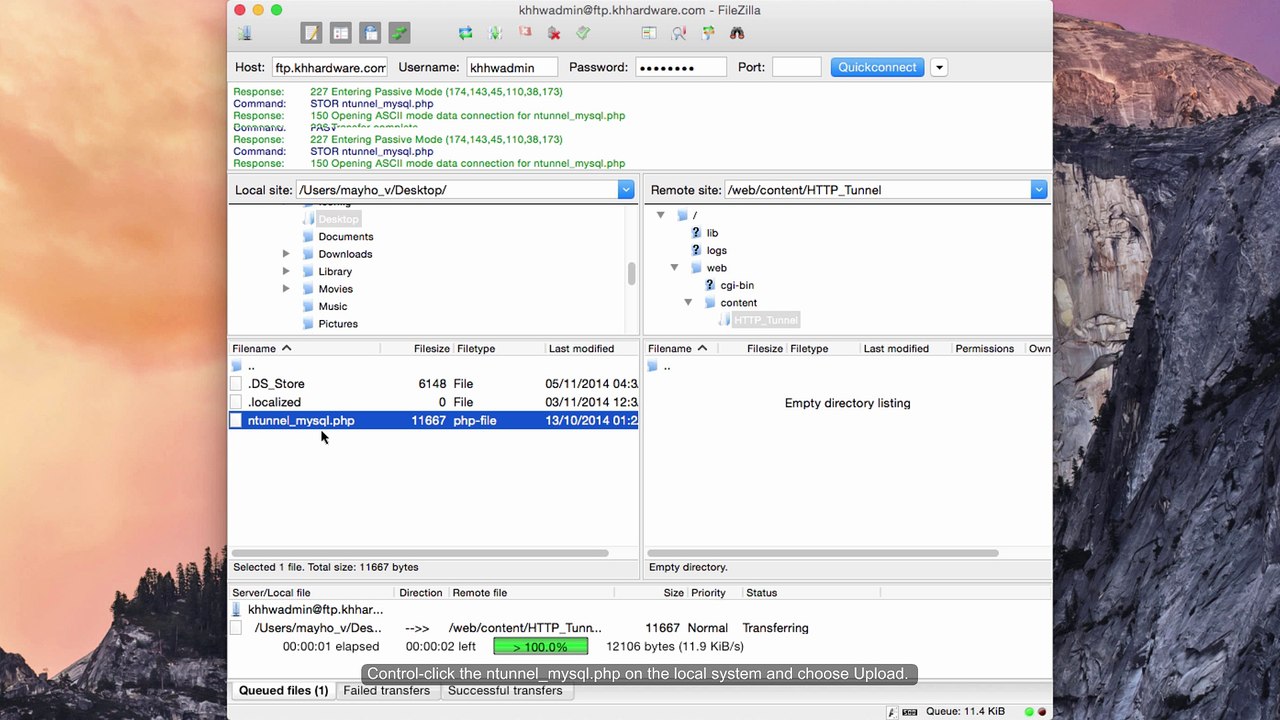Select Documents in the local tree

346,237
